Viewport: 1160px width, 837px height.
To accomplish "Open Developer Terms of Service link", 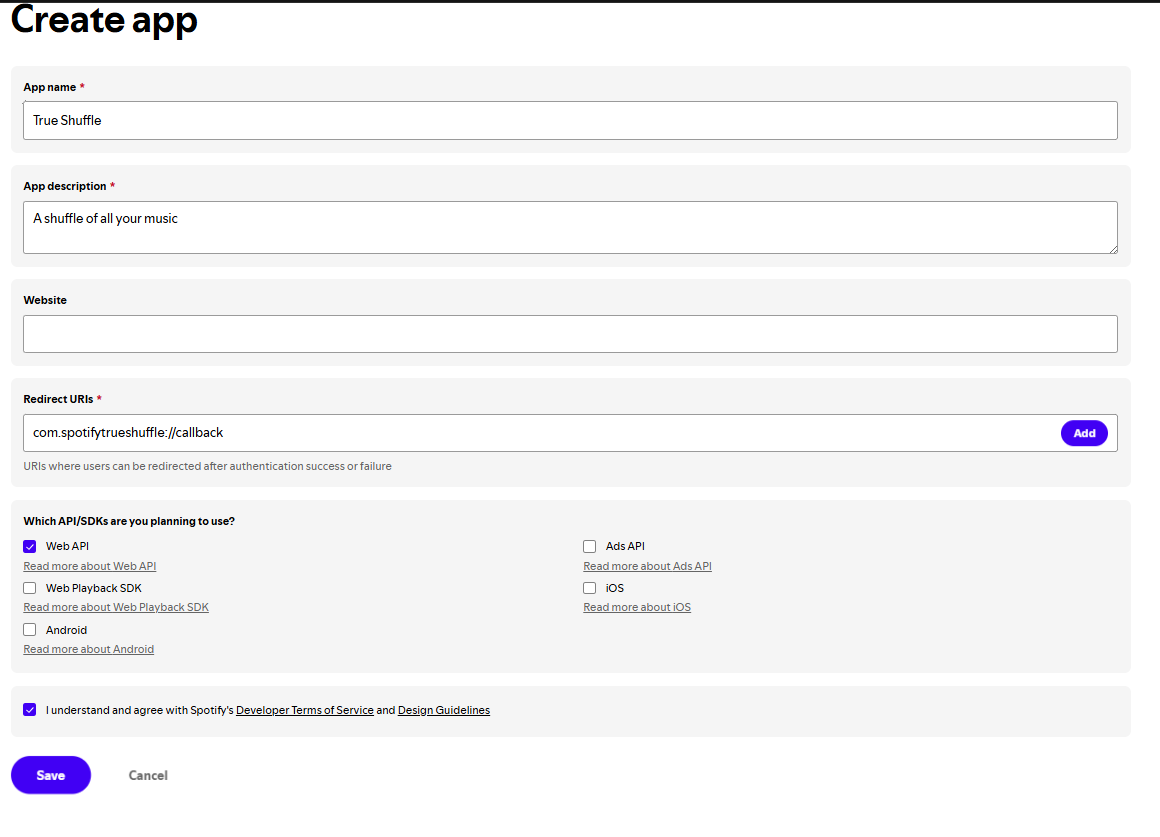I will click(x=305, y=710).
